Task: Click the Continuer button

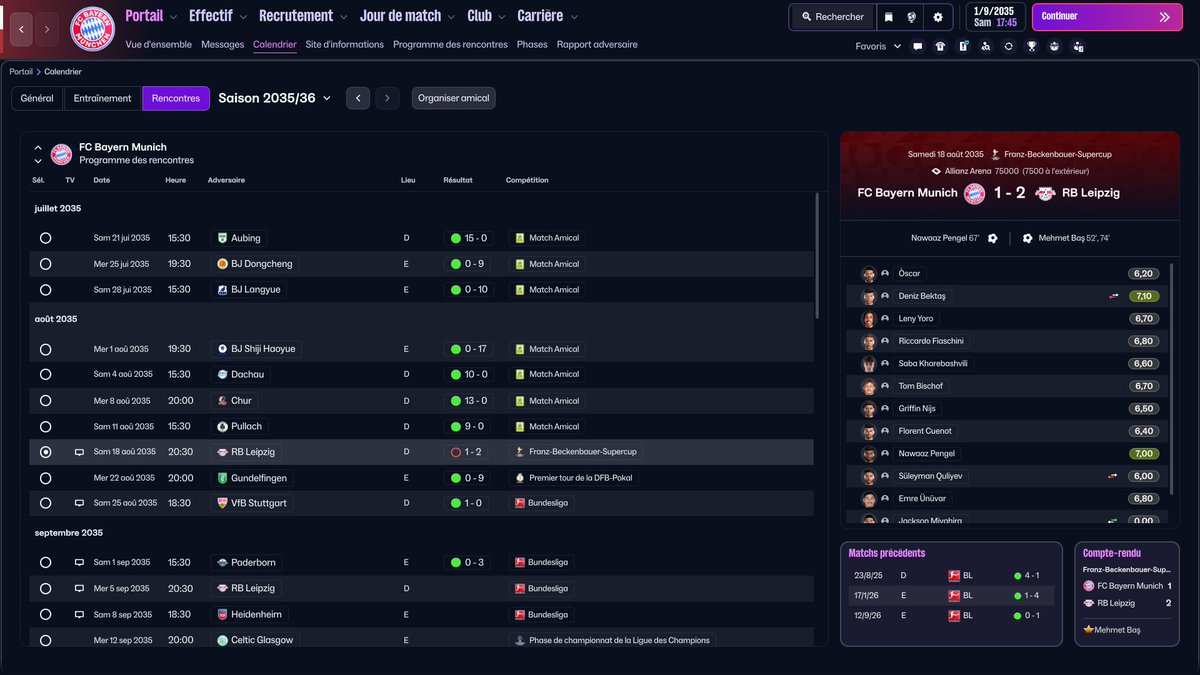Action: click(x=1106, y=17)
